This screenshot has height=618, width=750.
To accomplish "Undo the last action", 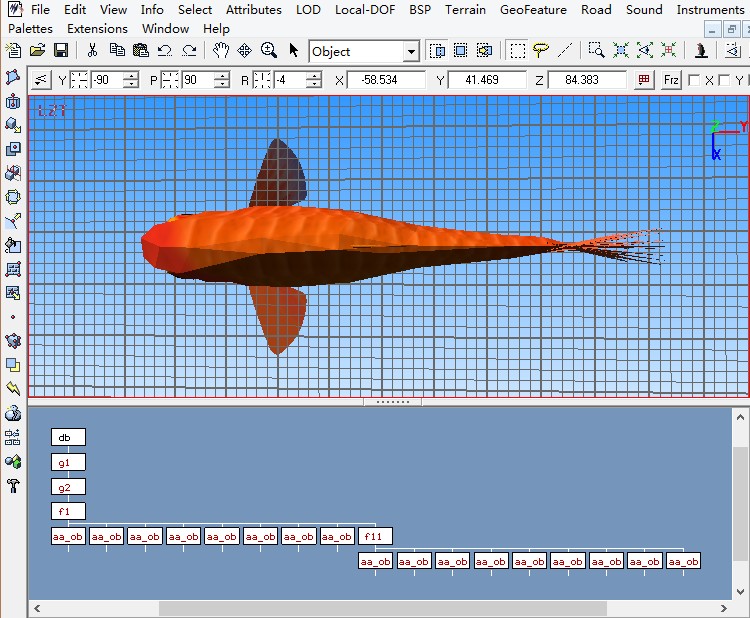I will [x=165, y=50].
